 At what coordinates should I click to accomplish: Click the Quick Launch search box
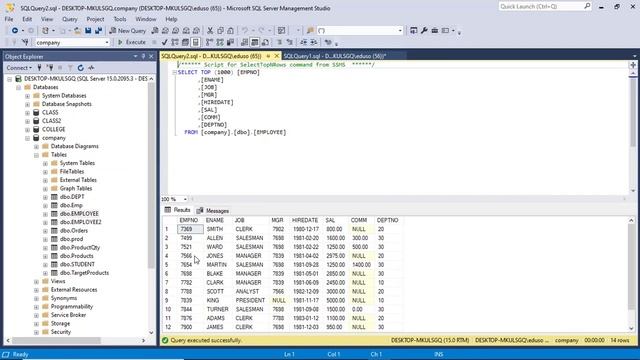click(544, 7)
